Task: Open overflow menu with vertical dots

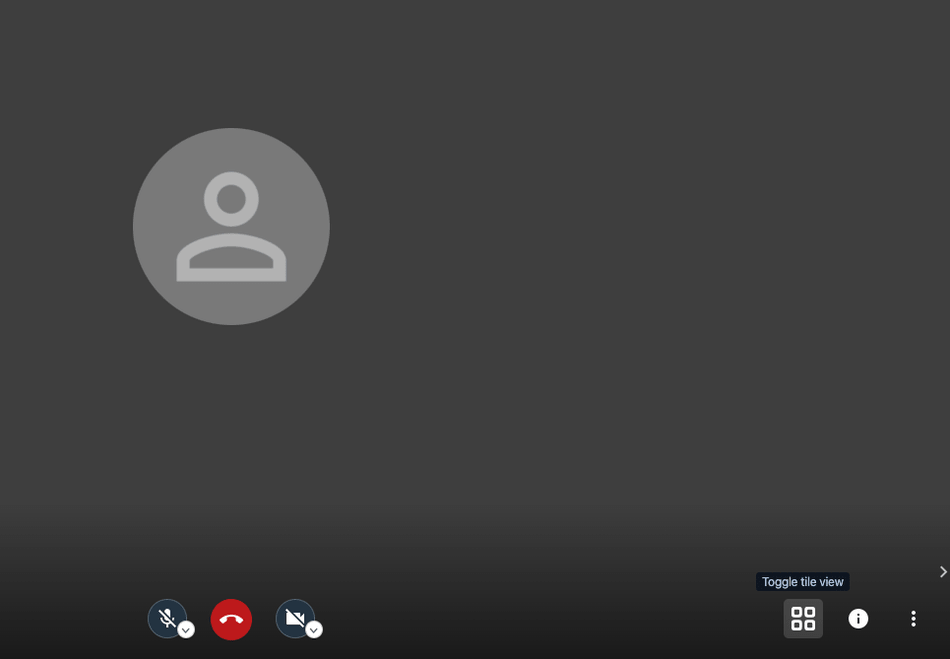Action: click(913, 618)
